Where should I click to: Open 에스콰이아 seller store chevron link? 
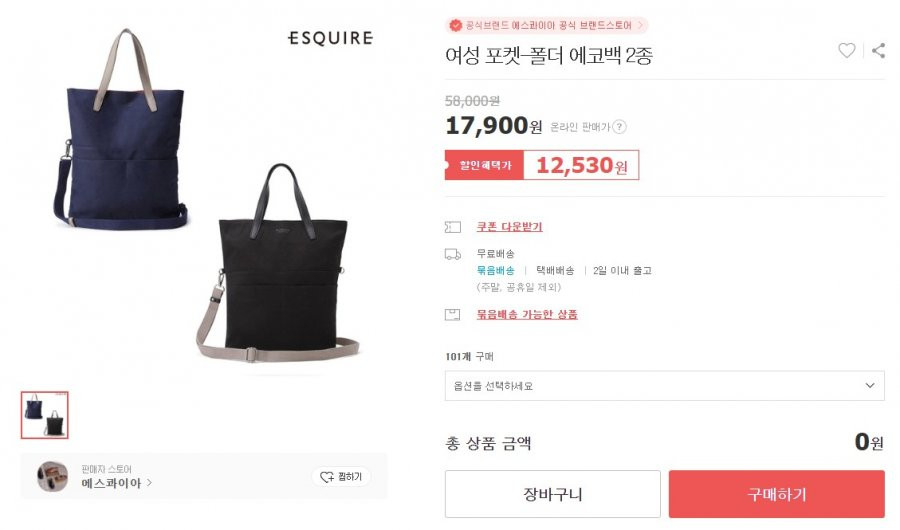pos(117,483)
